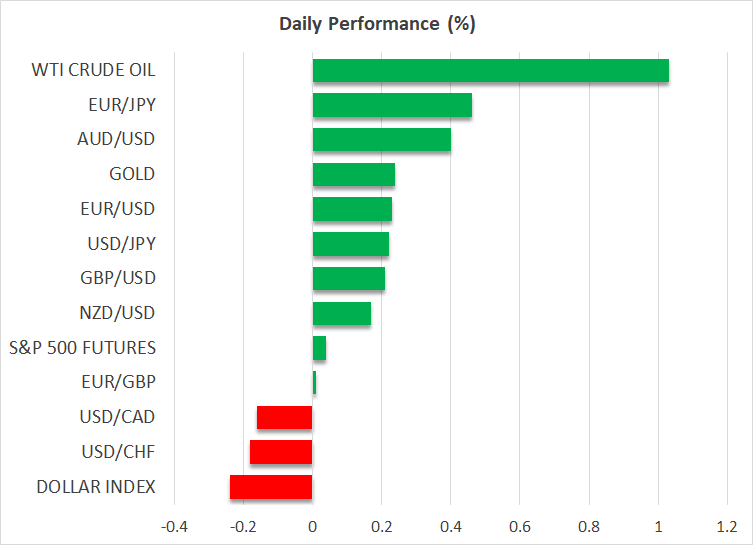Click the red USD/CHF bar
The image size is (753, 545).
tap(281, 452)
